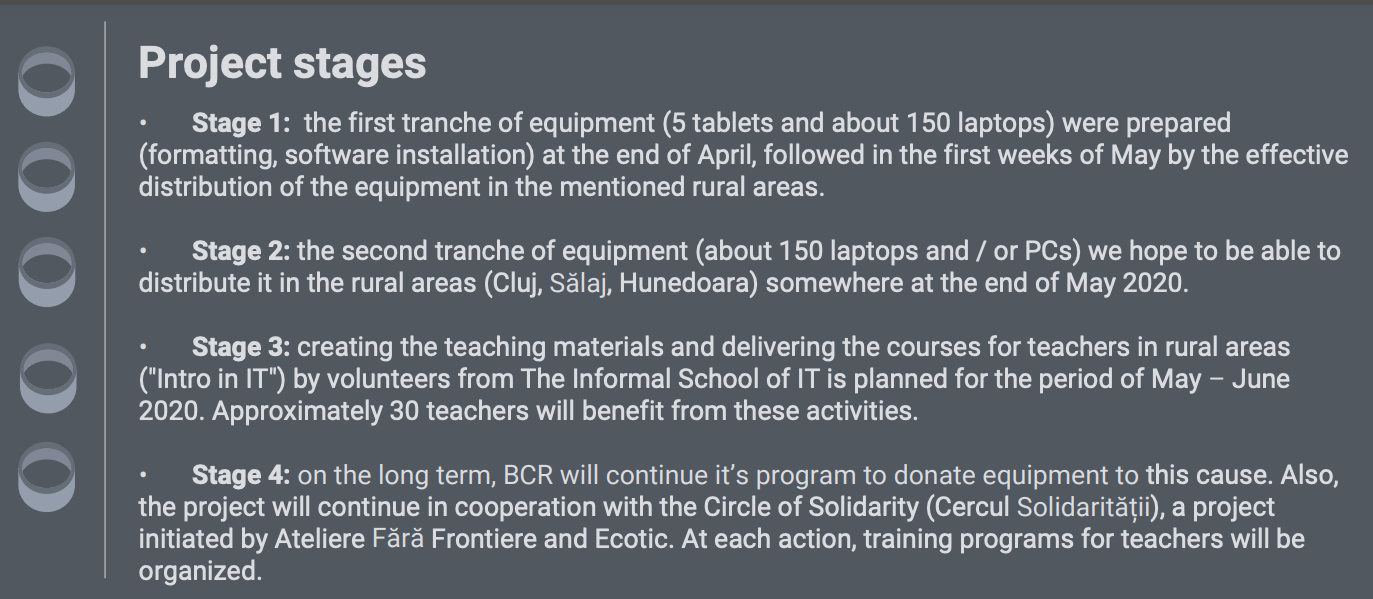Viewport: 1373px width, 599px height.
Task: Click the word Sălaj in Stage 2
Action: (579, 283)
